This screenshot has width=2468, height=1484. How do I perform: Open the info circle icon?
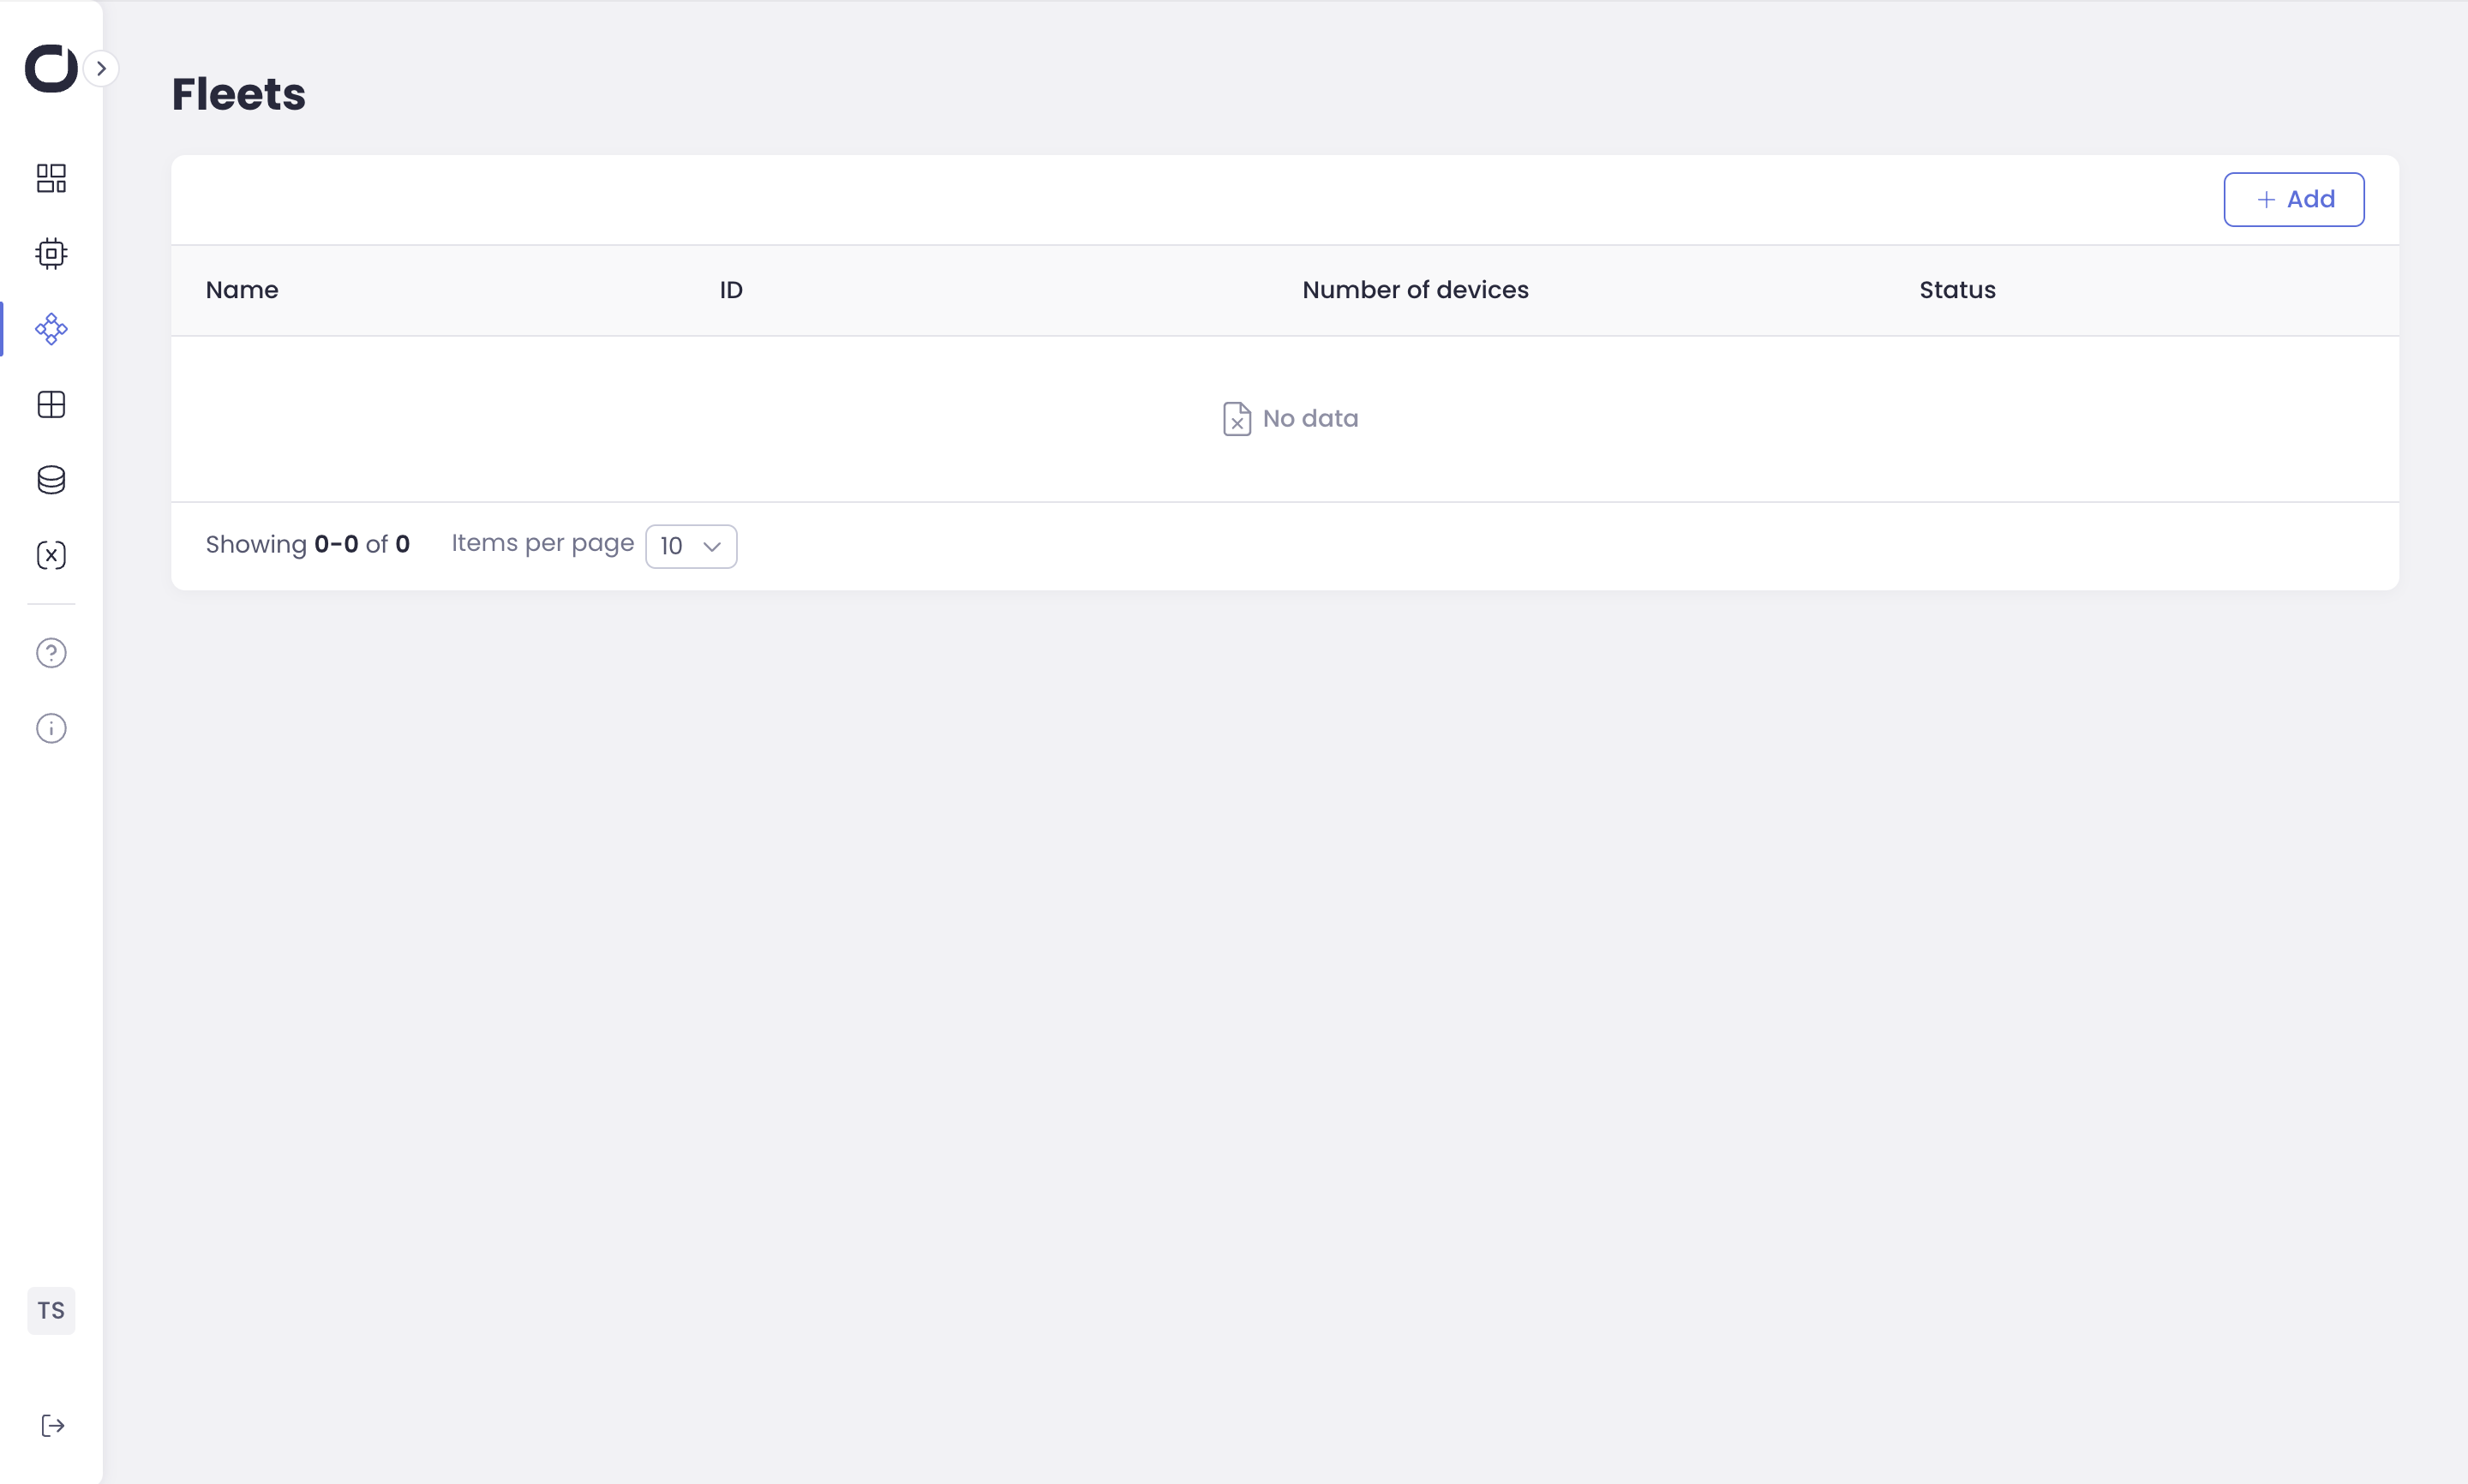pos(51,728)
